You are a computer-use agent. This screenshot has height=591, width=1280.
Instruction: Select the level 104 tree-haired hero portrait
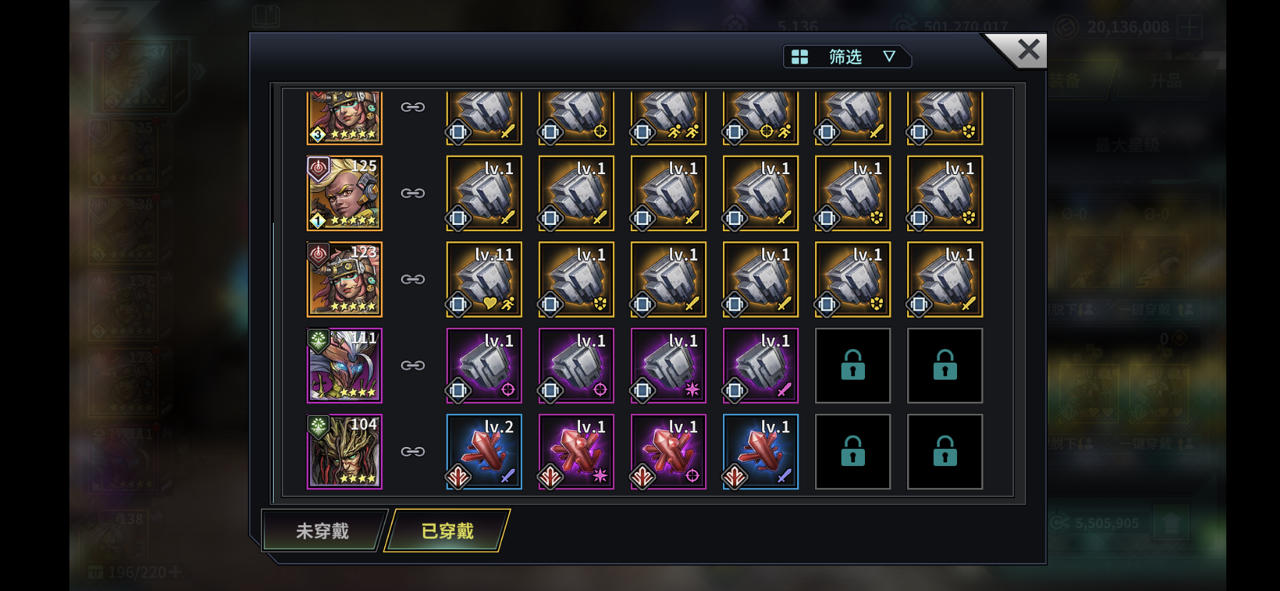(344, 451)
